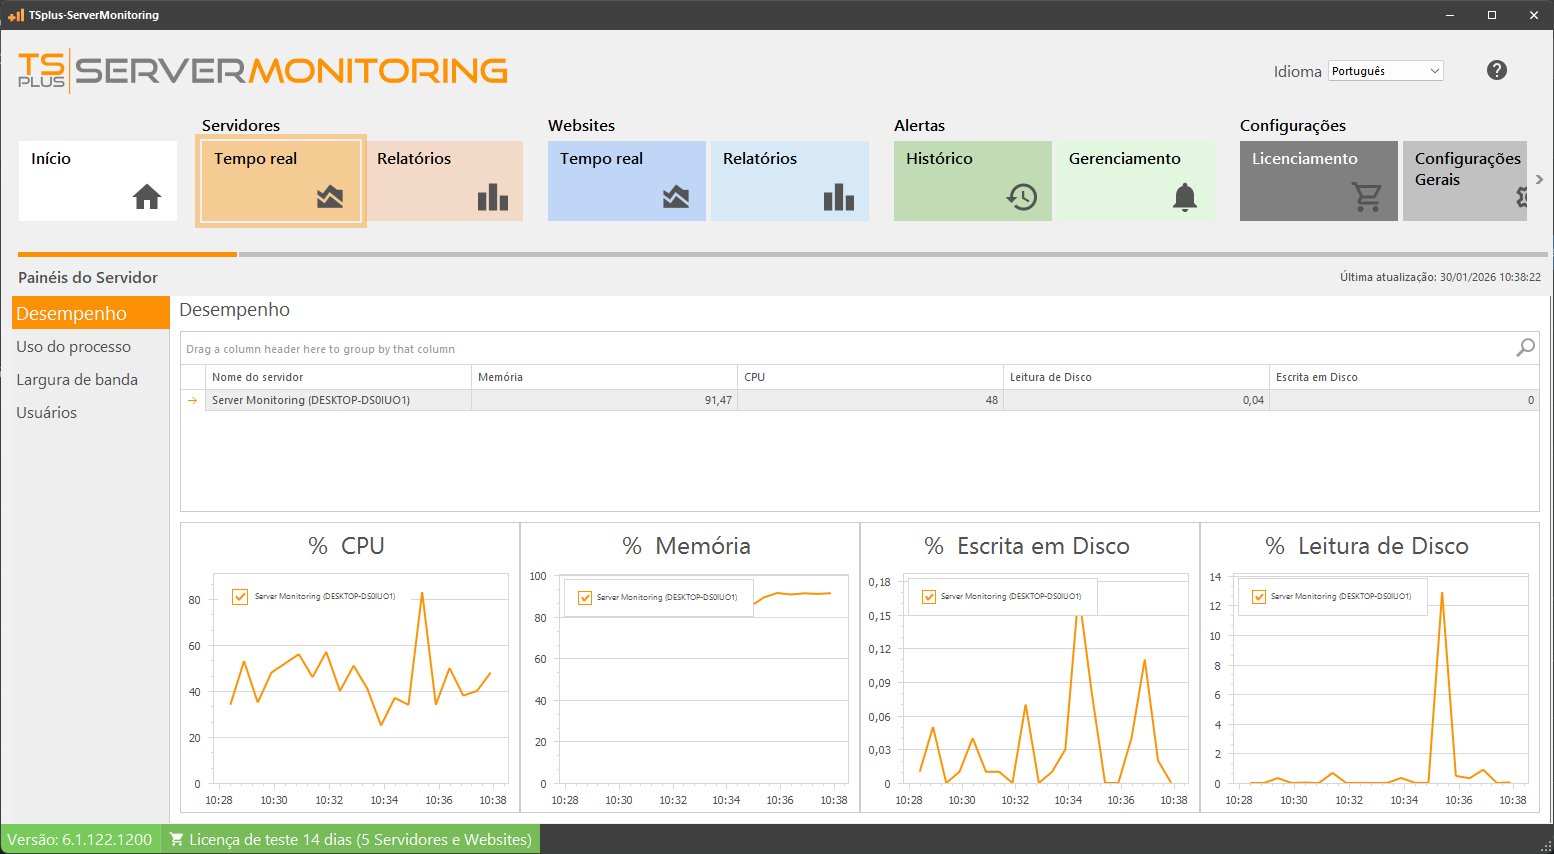Uncheck the server checkbox in CPU chart
This screenshot has height=854, width=1554.
click(240, 597)
